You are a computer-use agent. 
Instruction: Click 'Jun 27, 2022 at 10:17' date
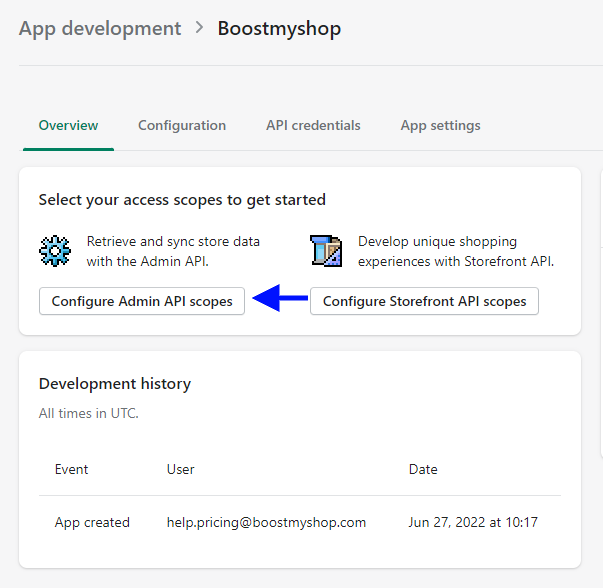(x=473, y=522)
